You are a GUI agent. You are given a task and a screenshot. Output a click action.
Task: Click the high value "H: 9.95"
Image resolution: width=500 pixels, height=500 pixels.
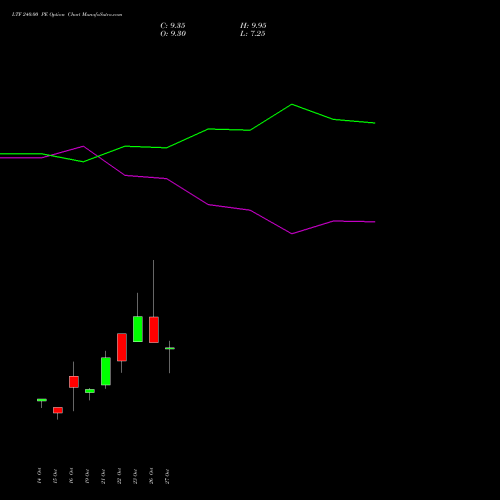pos(253,26)
